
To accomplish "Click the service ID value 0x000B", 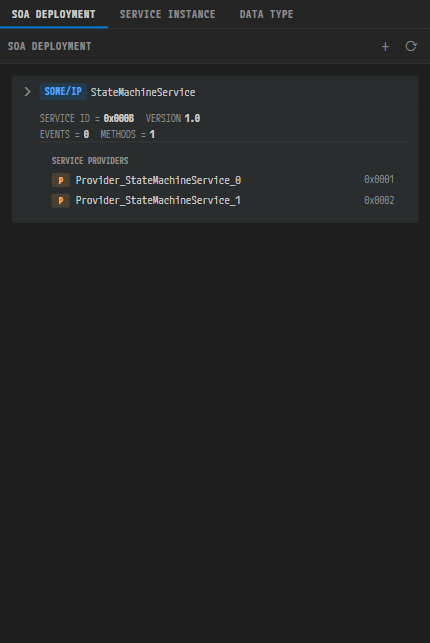I will 118,119.
